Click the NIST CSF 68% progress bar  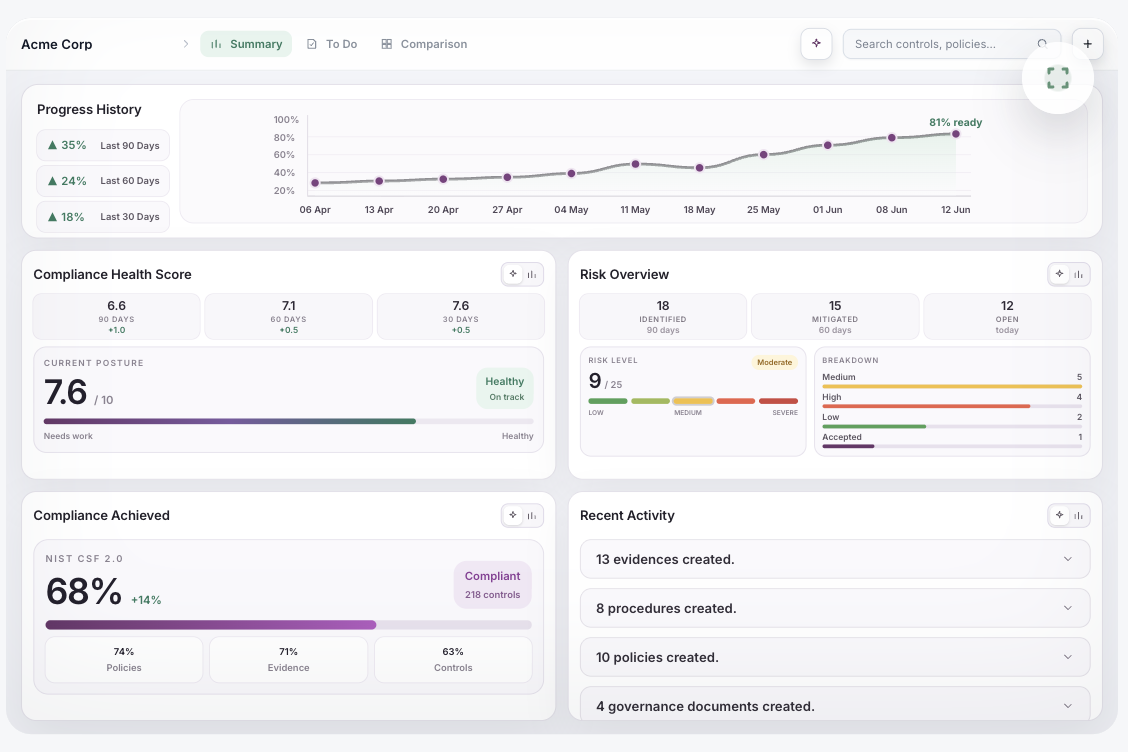[288, 625]
